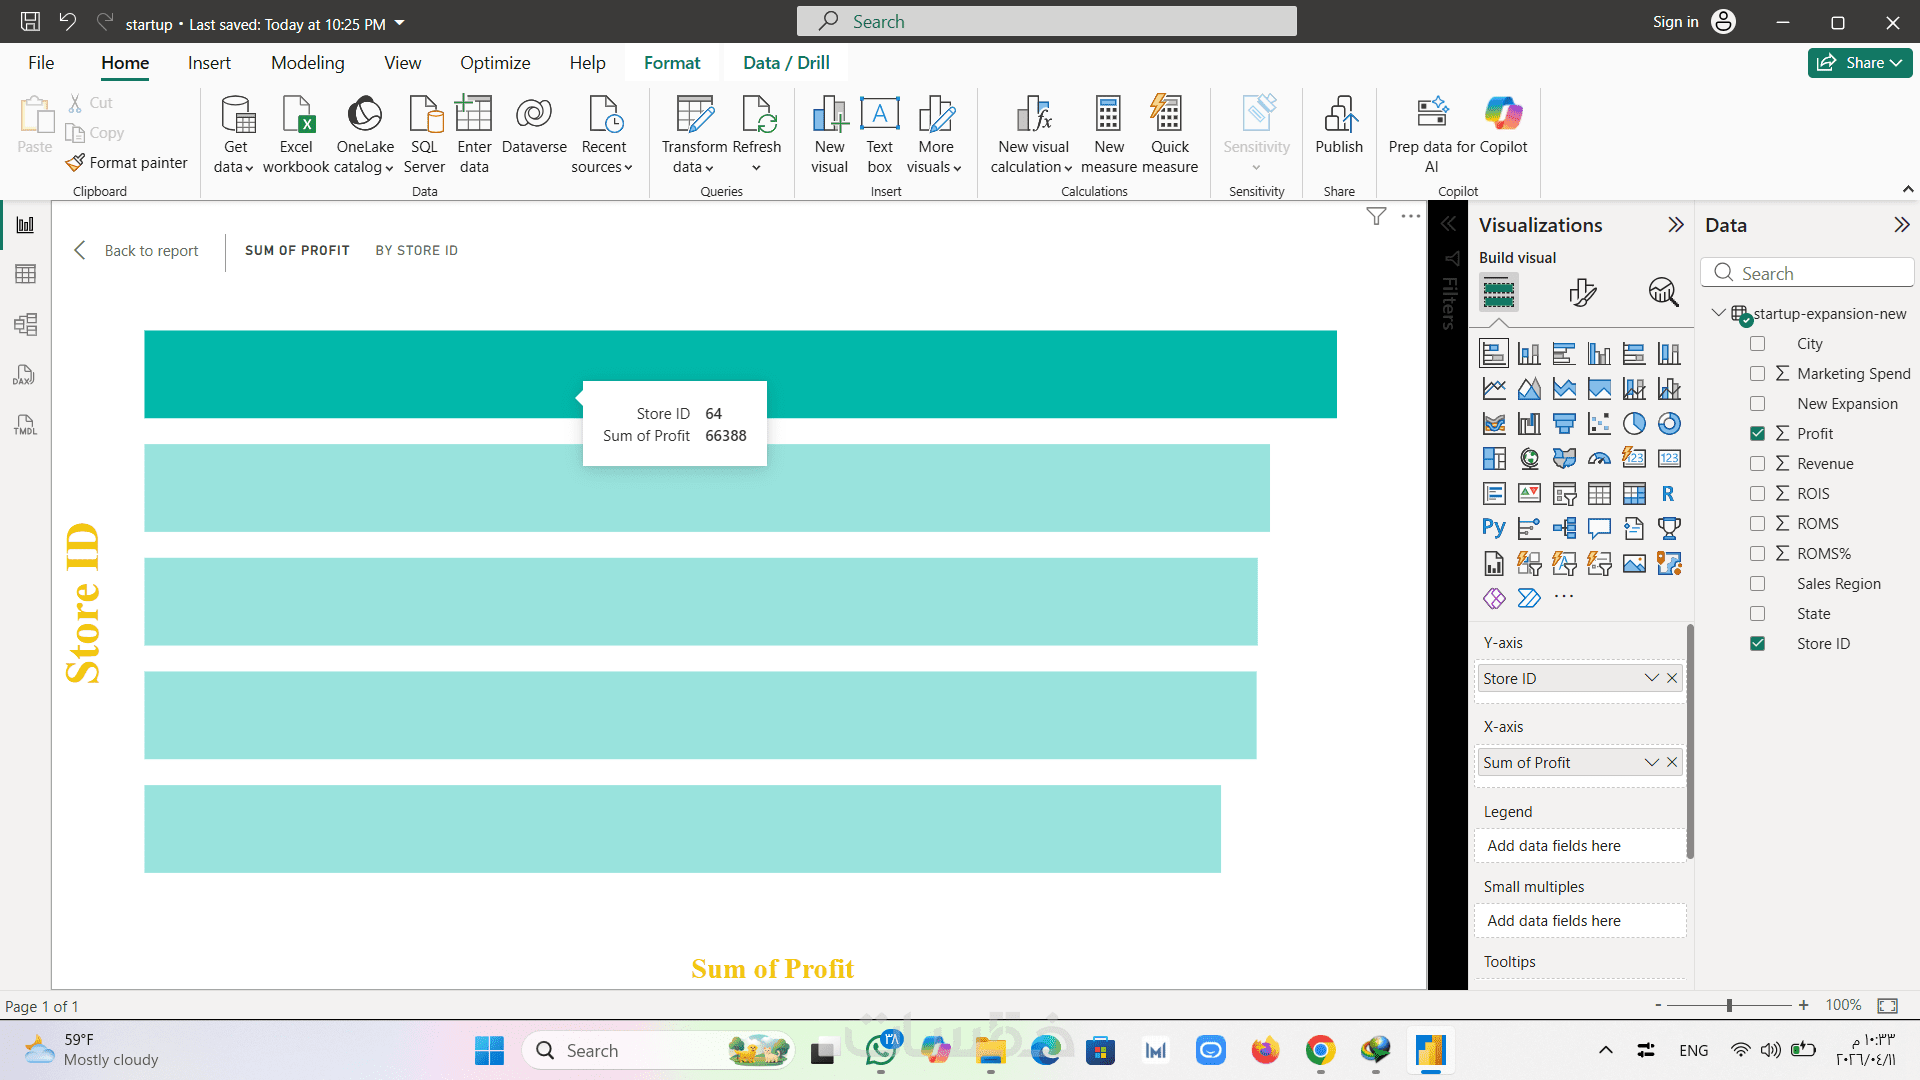Open the Format visual pane icon
Screen dimensions: 1920x1080
click(x=1582, y=292)
